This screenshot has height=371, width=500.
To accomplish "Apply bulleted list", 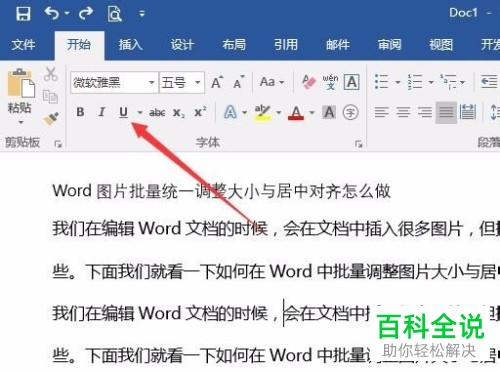I will click(x=382, y=82).
